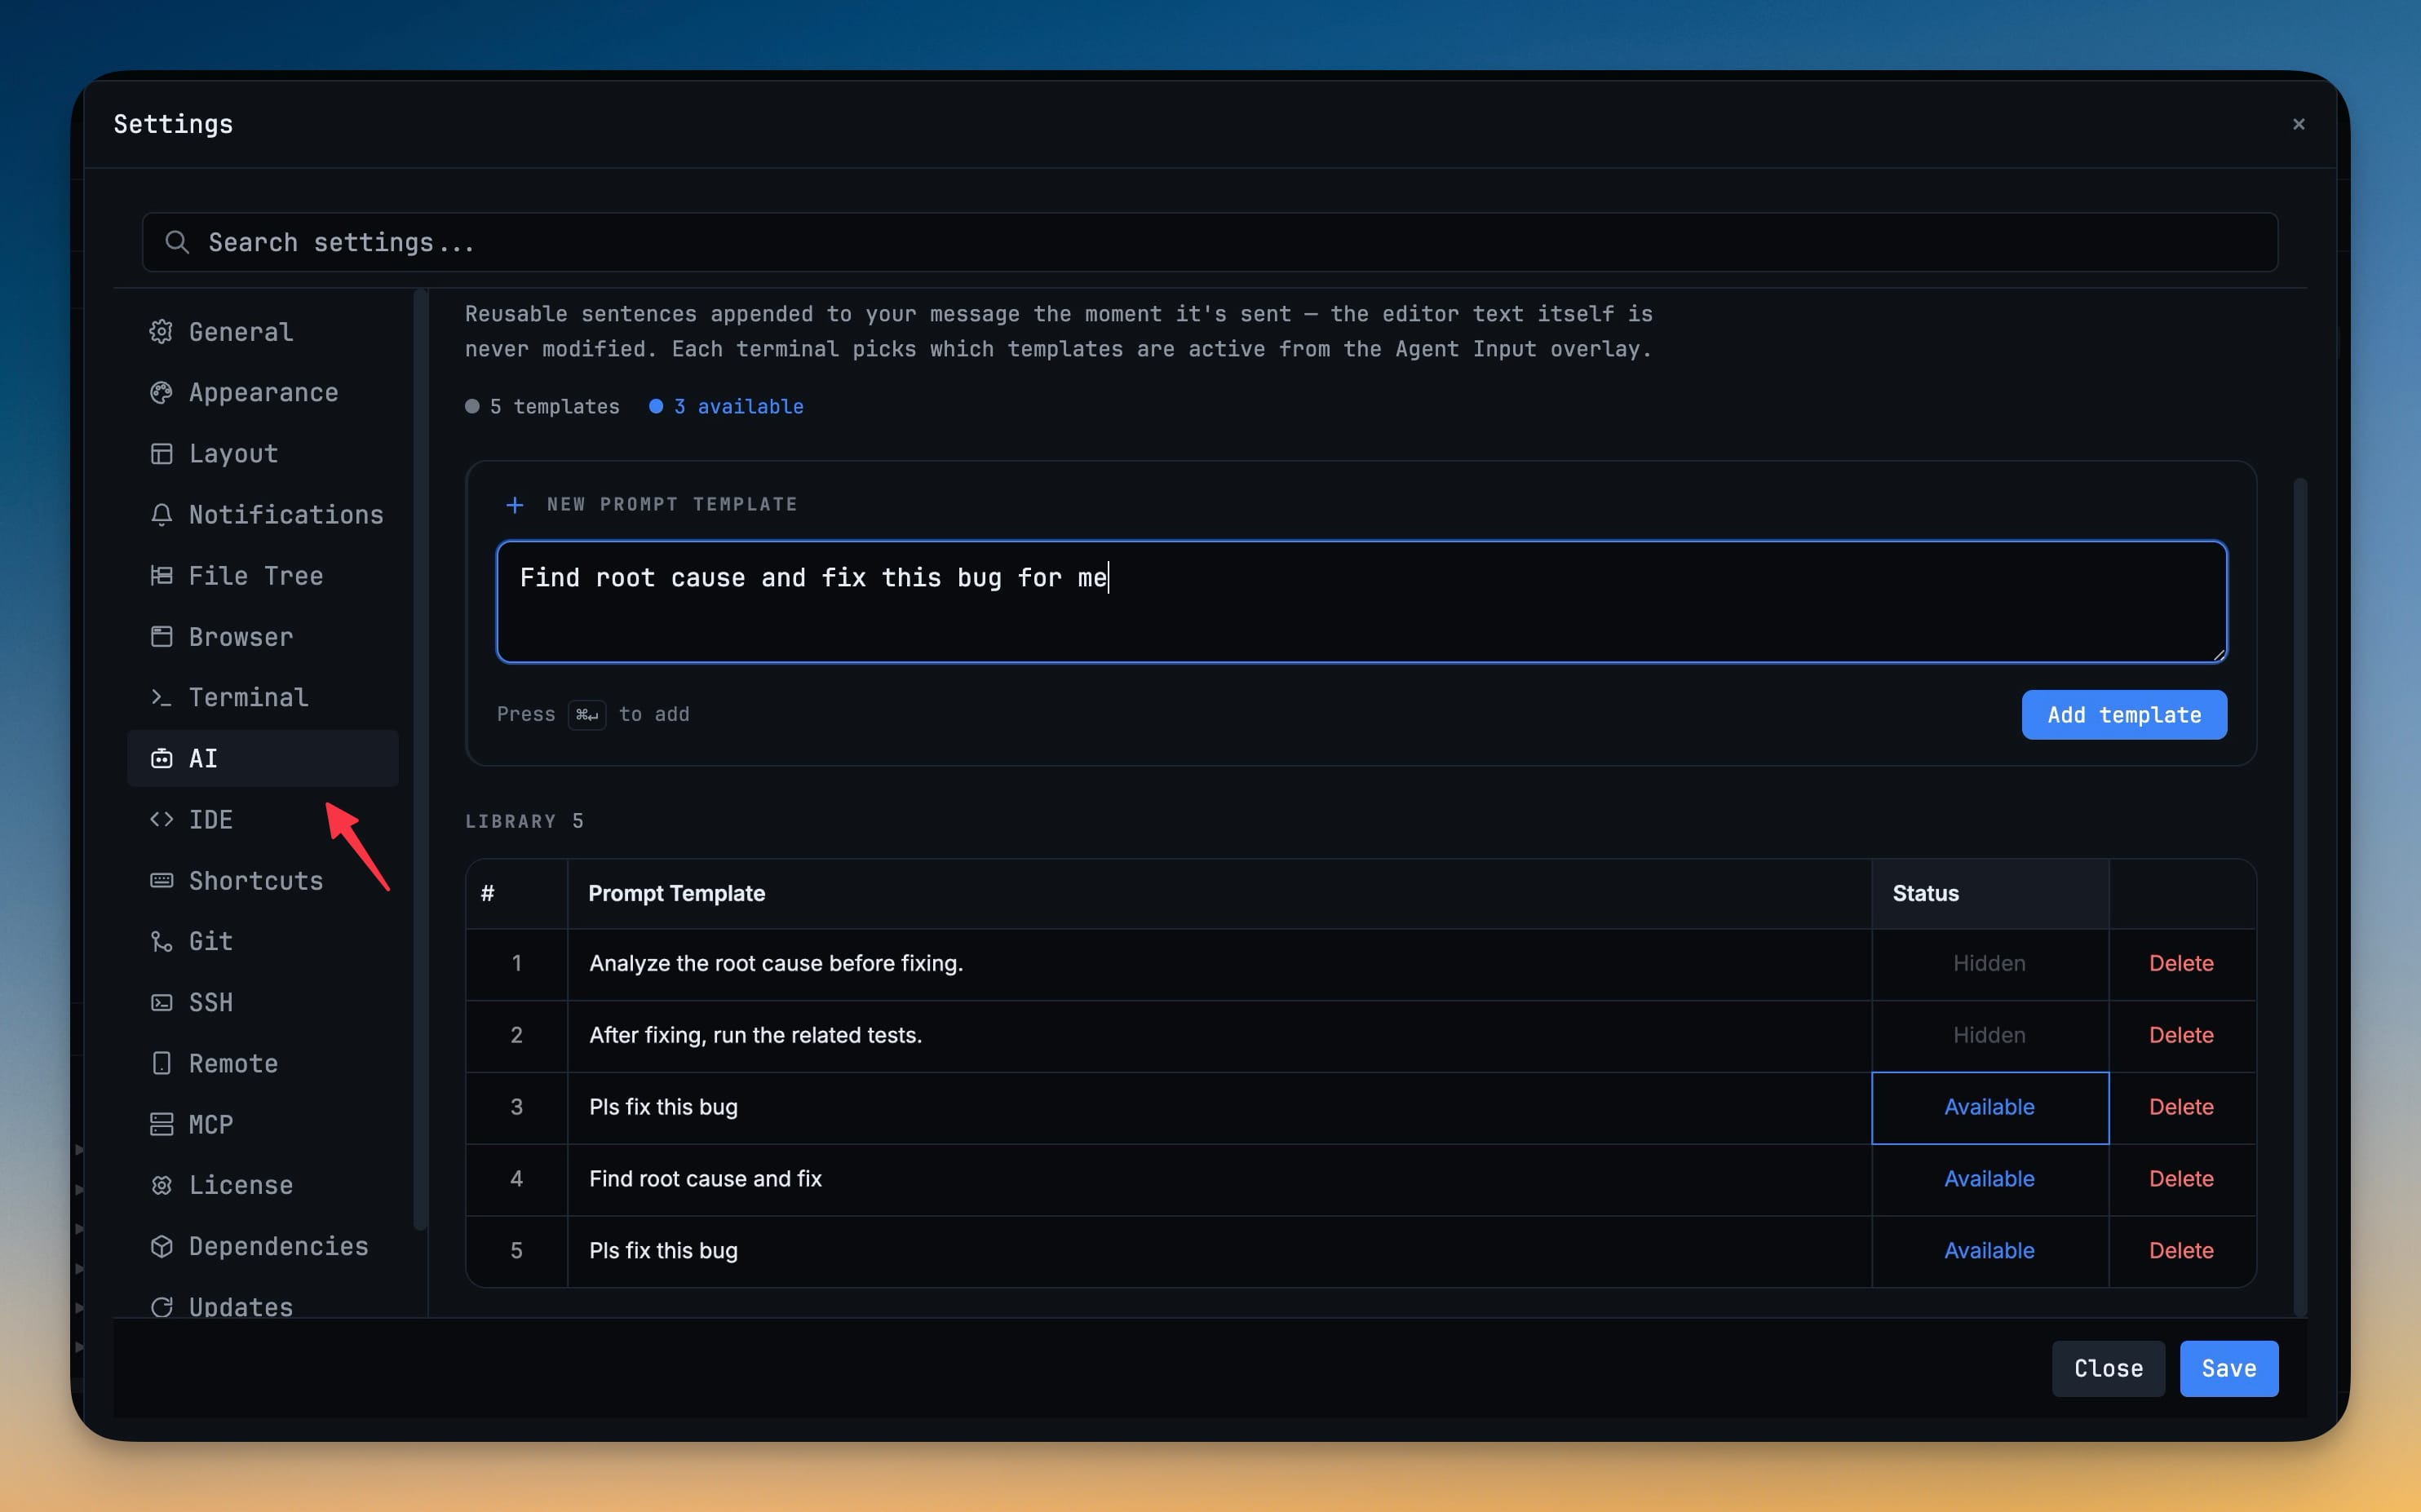
Task: Click the AI robot icon
Action: coord(161,759)
